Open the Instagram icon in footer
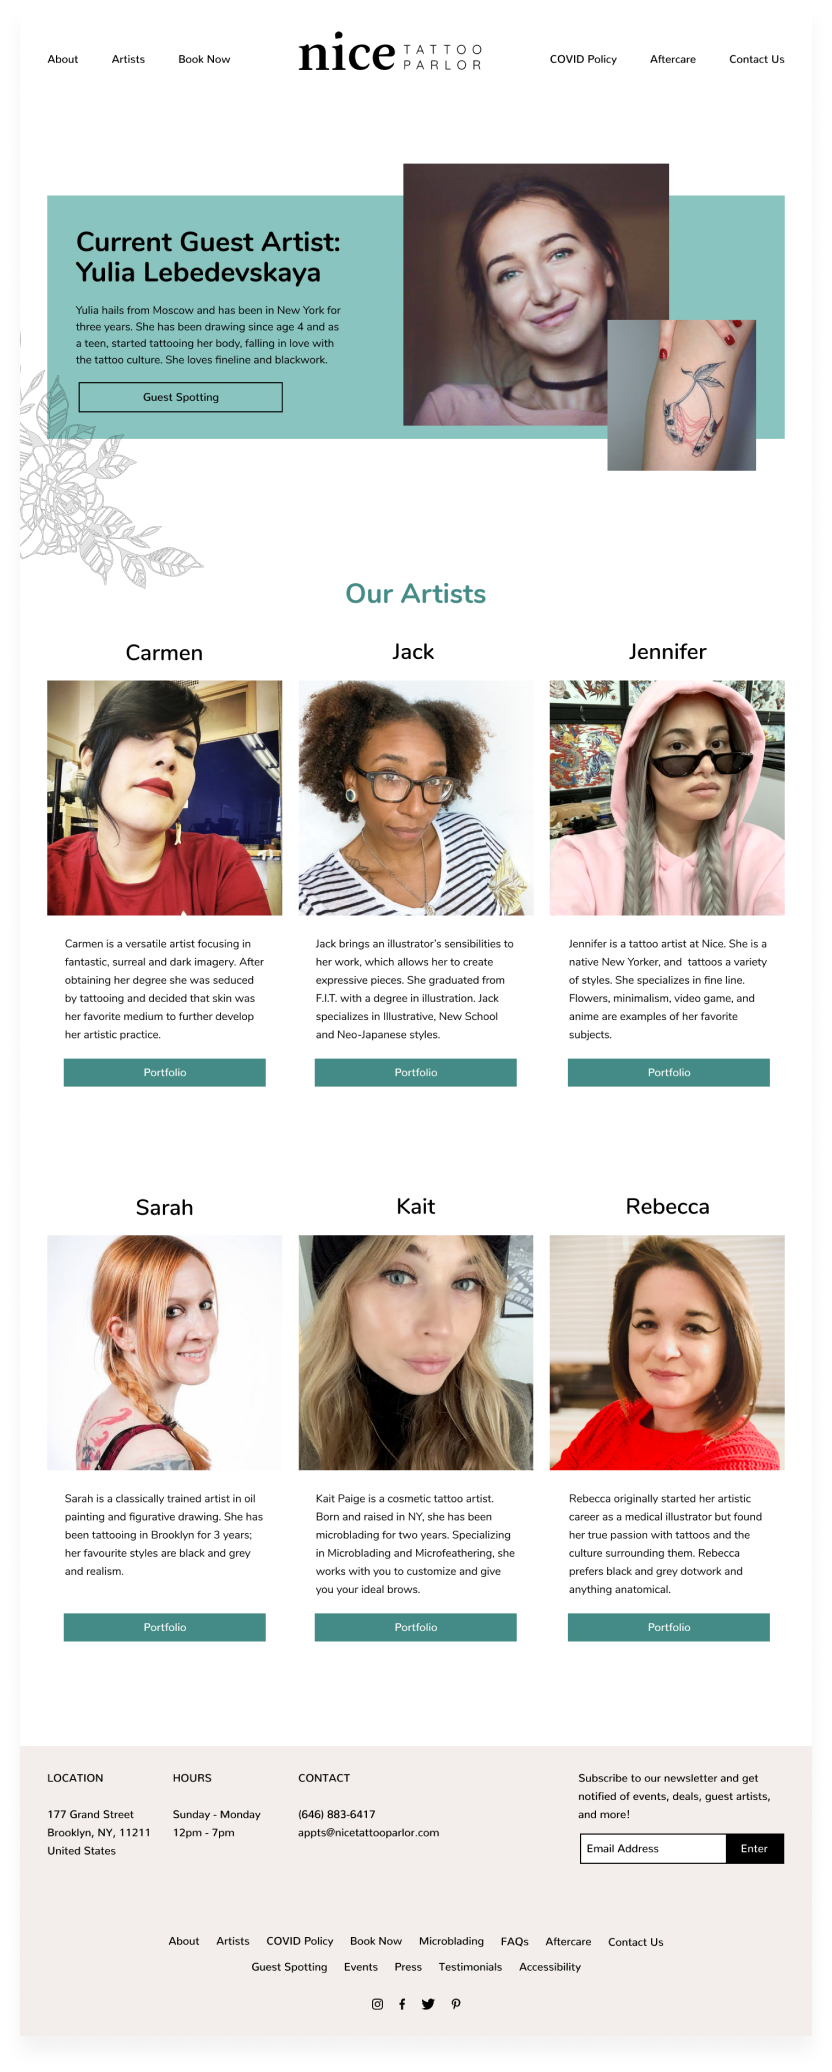This screenshot has height=2072, width=832. click(x=377, y=2004)
